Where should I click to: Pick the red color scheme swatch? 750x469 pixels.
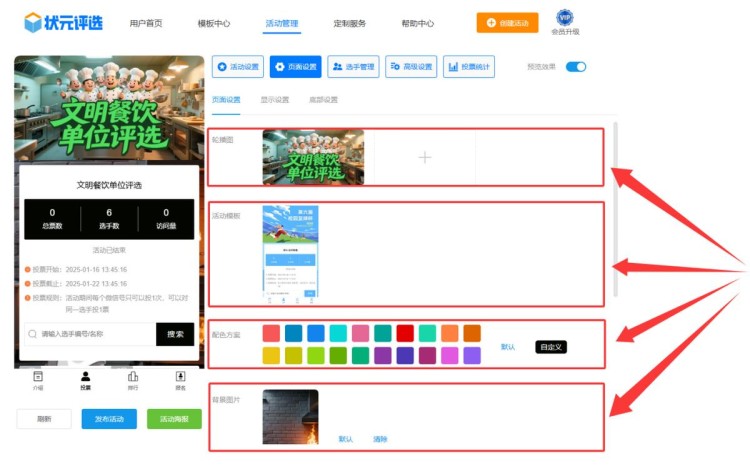(404, 333)
